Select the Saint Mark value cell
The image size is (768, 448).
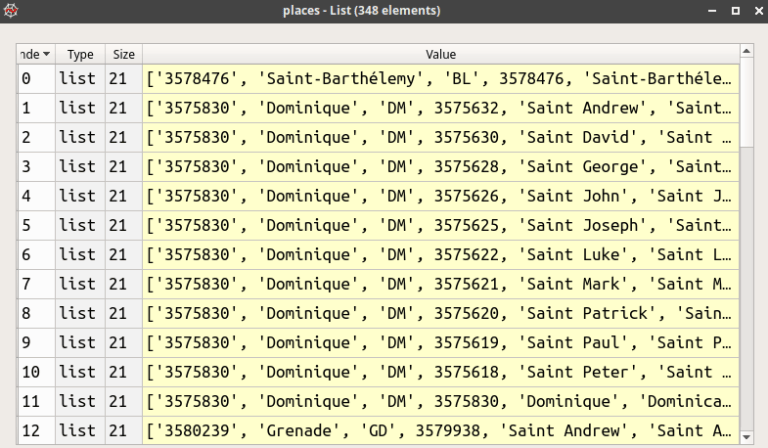pos(441,284)
